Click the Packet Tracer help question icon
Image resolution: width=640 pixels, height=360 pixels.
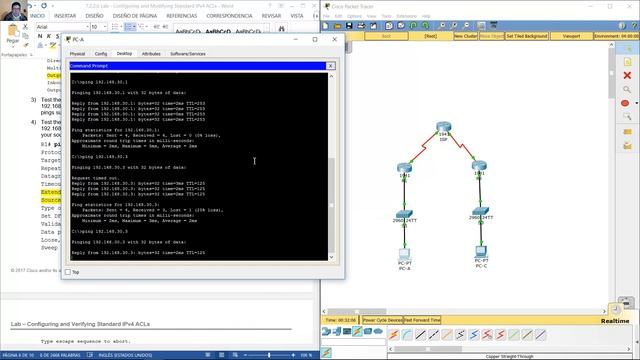tap(634, 26)
